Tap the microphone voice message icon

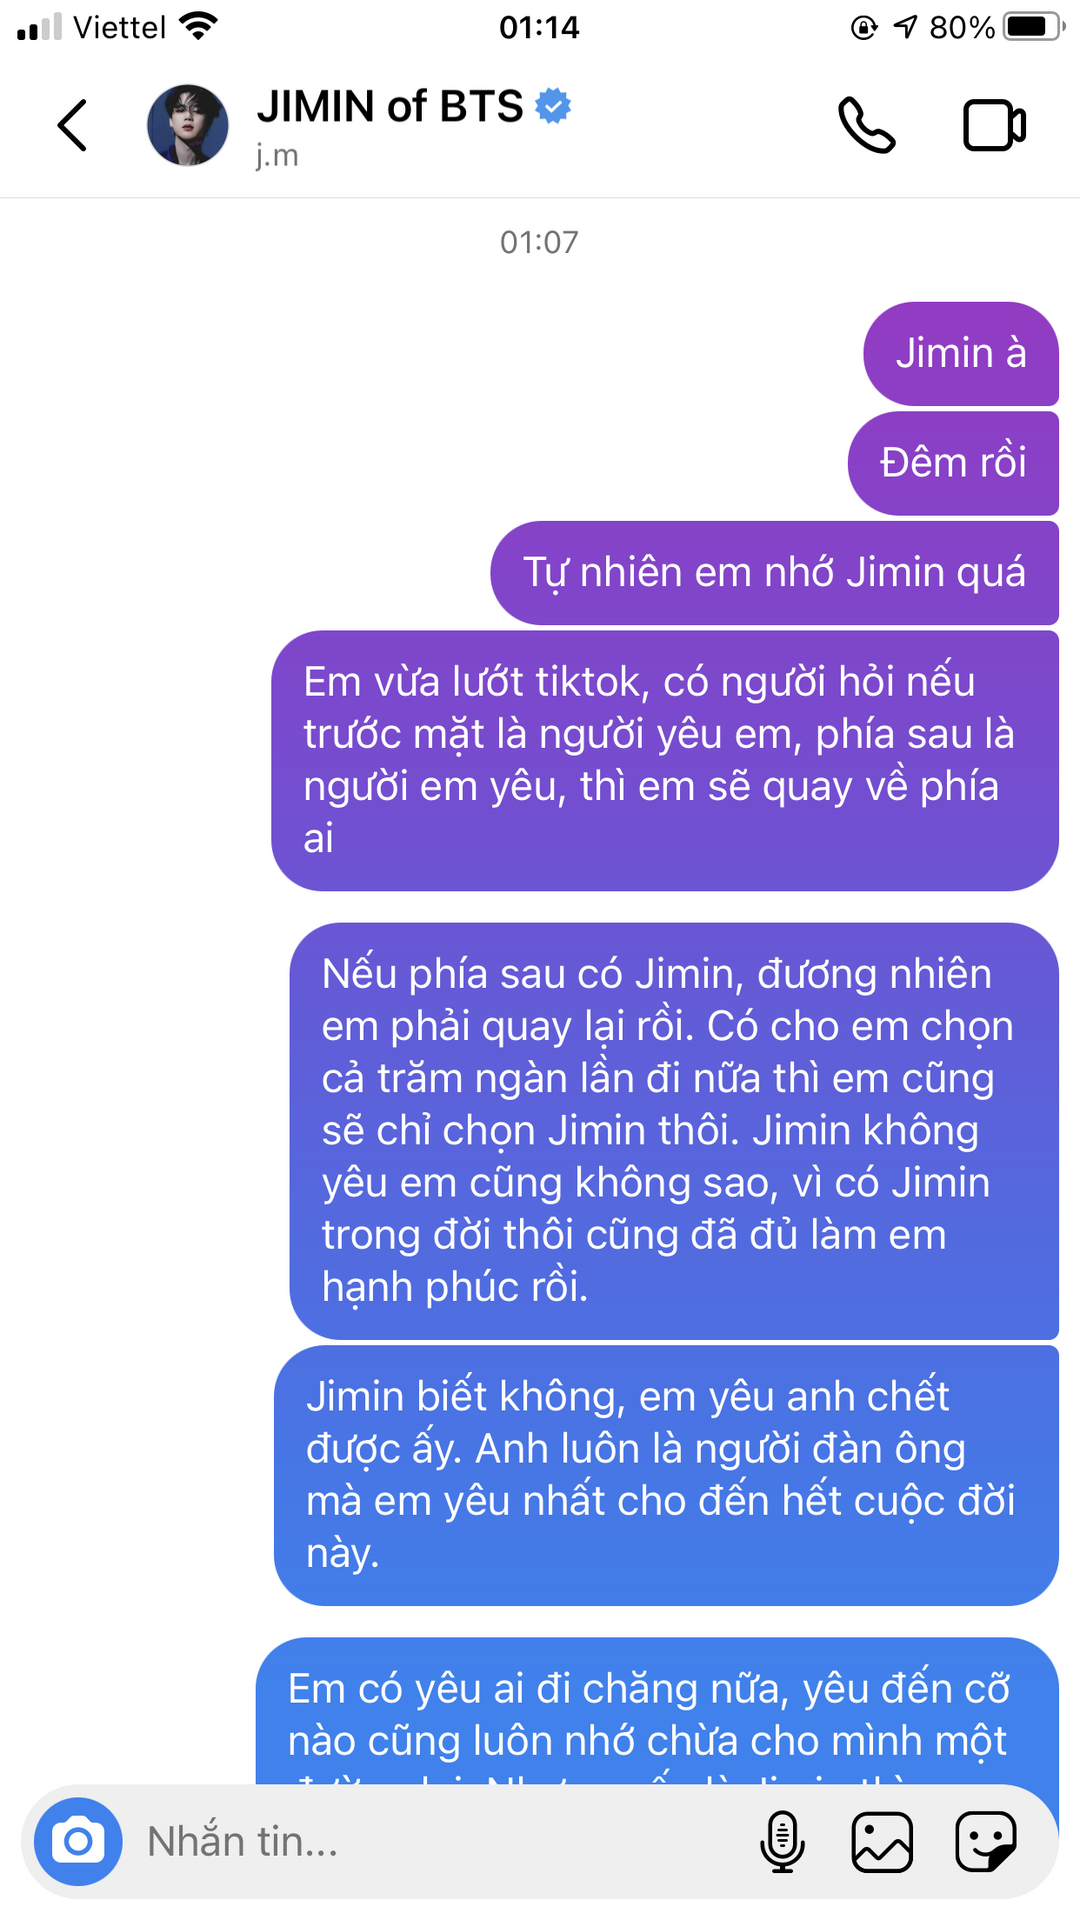[782, 1841]
